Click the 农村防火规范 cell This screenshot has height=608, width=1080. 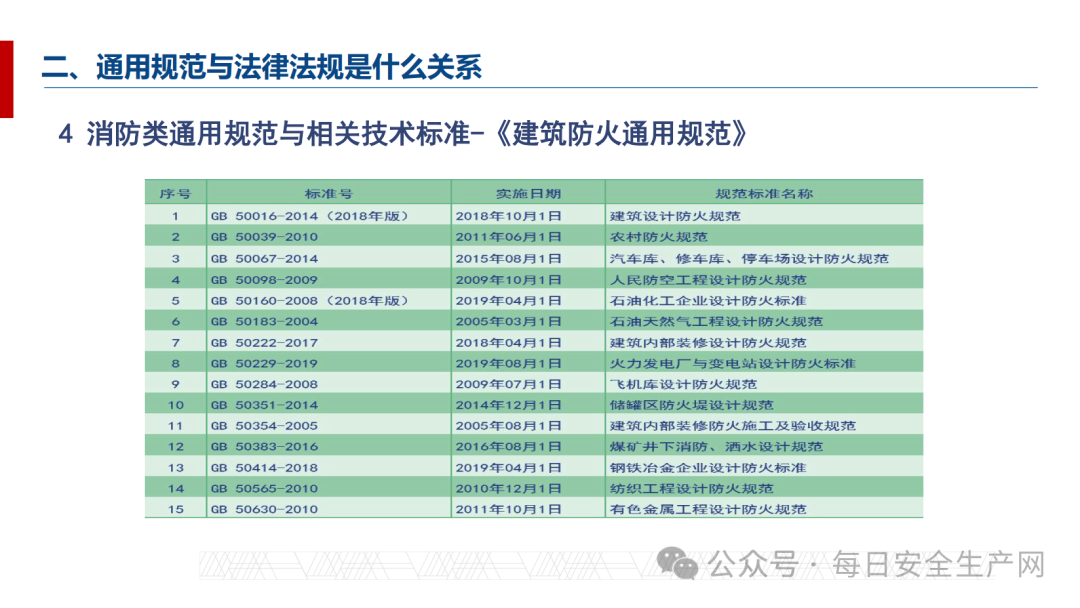coord(658,237)
